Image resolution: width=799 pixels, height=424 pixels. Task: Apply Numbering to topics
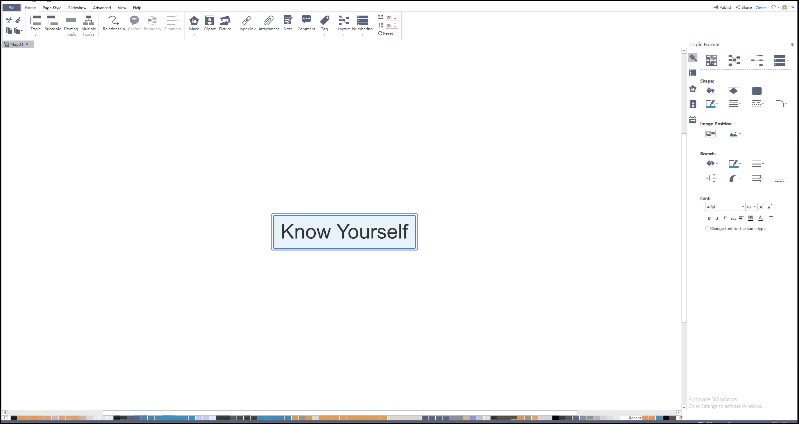click(362, 24)
